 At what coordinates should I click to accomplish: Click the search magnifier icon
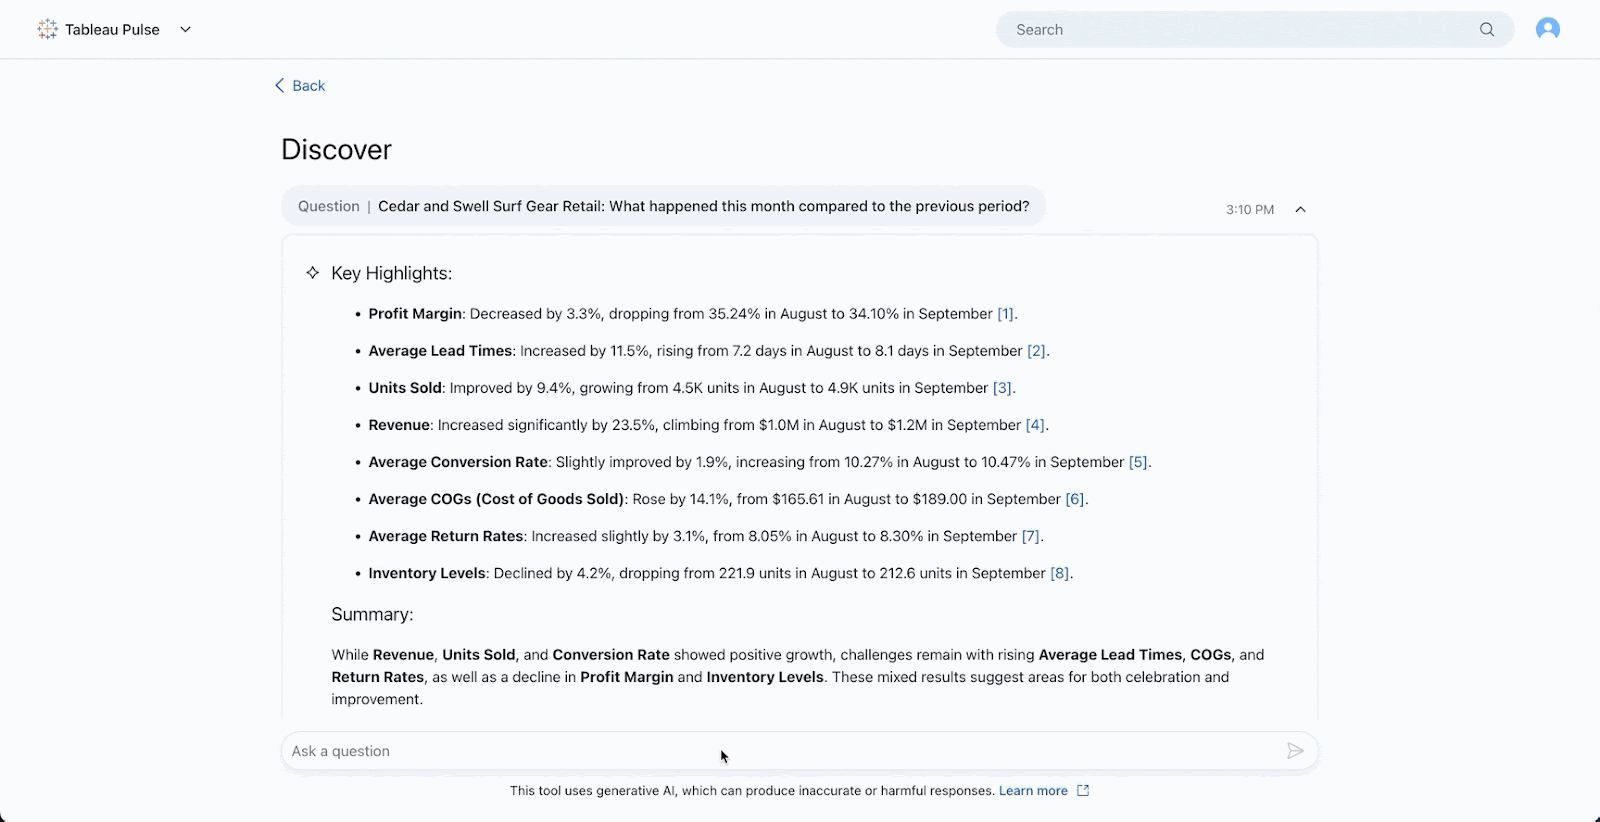tap(1487, 30)
